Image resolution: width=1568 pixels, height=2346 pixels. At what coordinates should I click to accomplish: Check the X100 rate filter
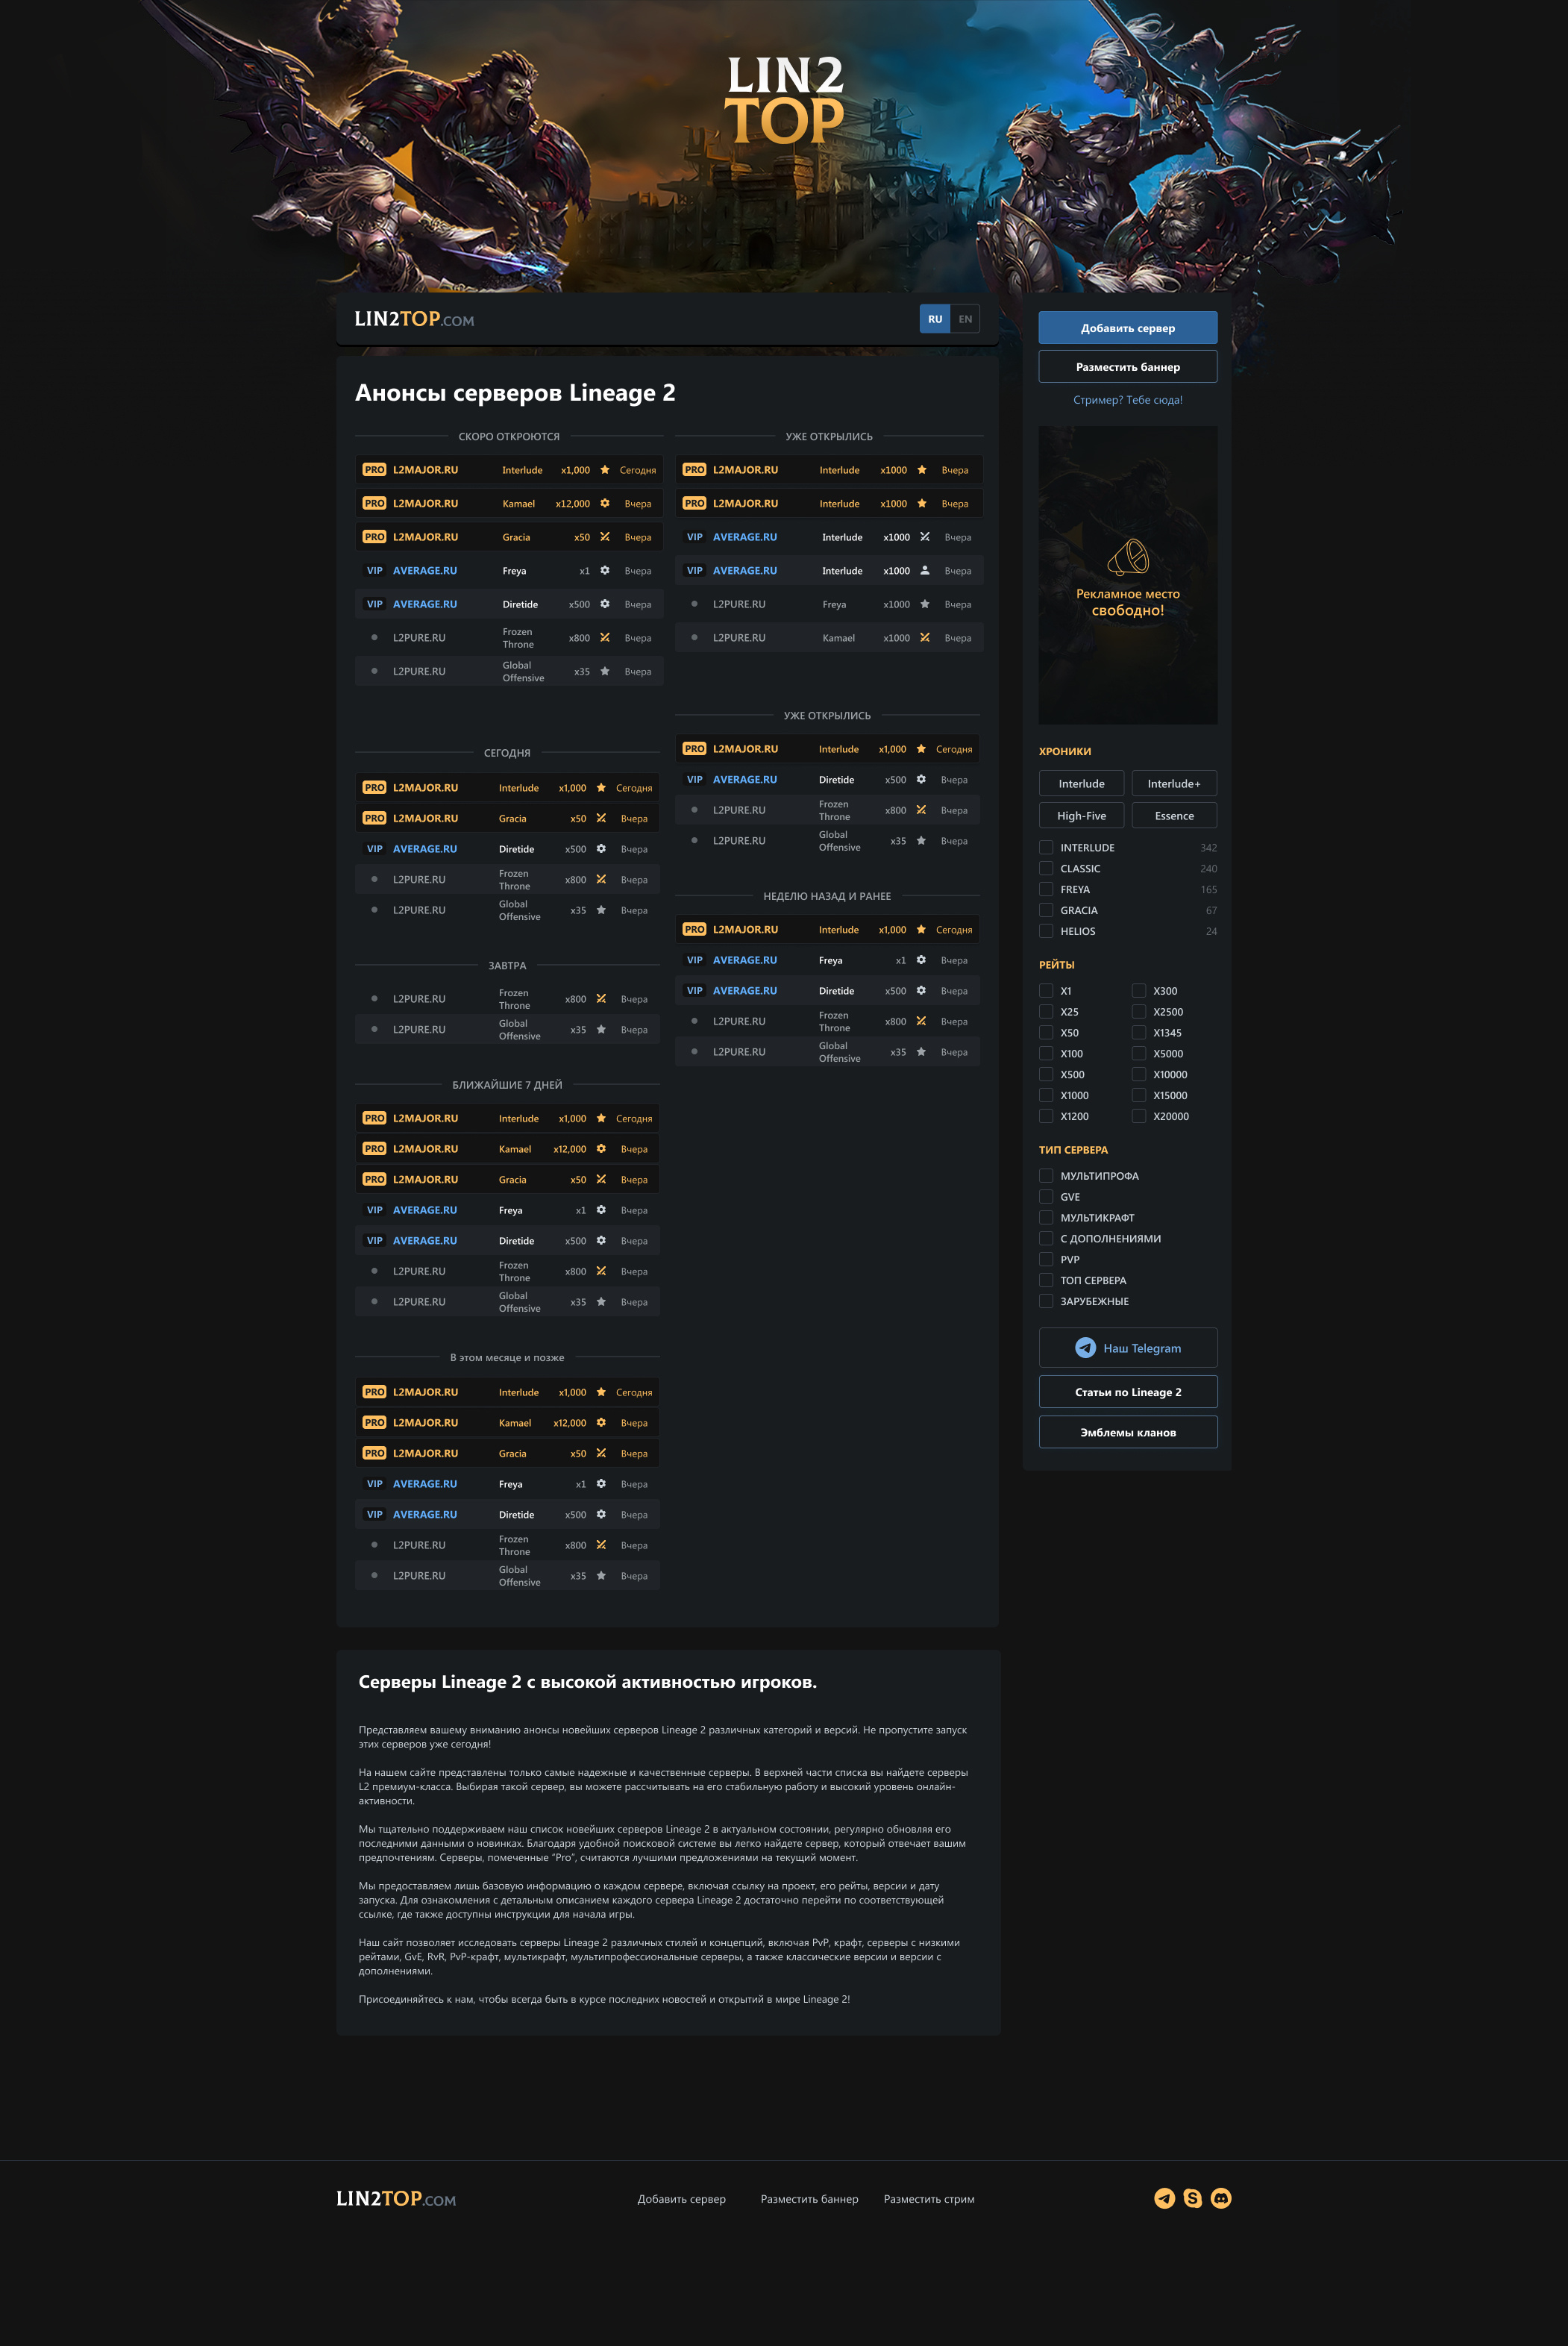pos(1046,1053)
